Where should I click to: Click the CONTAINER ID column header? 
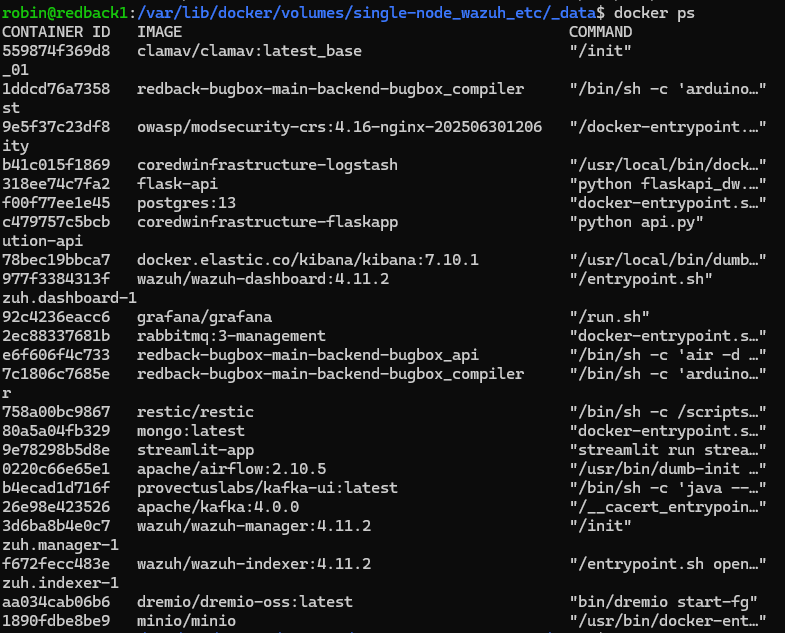(56, 32)
